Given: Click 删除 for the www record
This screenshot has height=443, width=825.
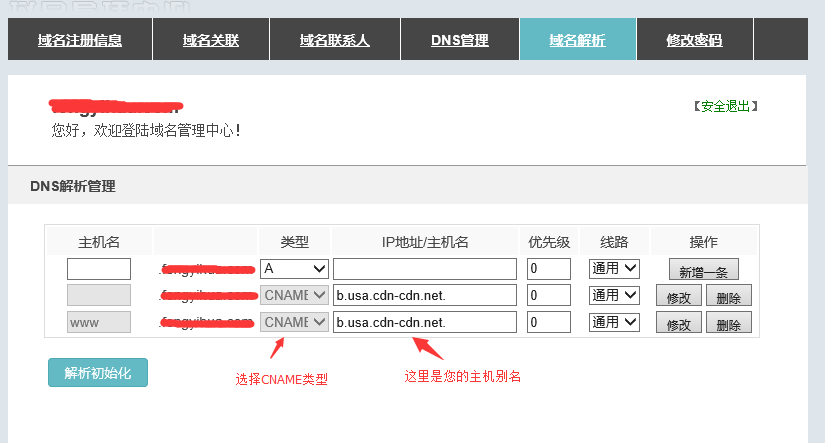Looking at the screenshot, I should pos(729,323).
